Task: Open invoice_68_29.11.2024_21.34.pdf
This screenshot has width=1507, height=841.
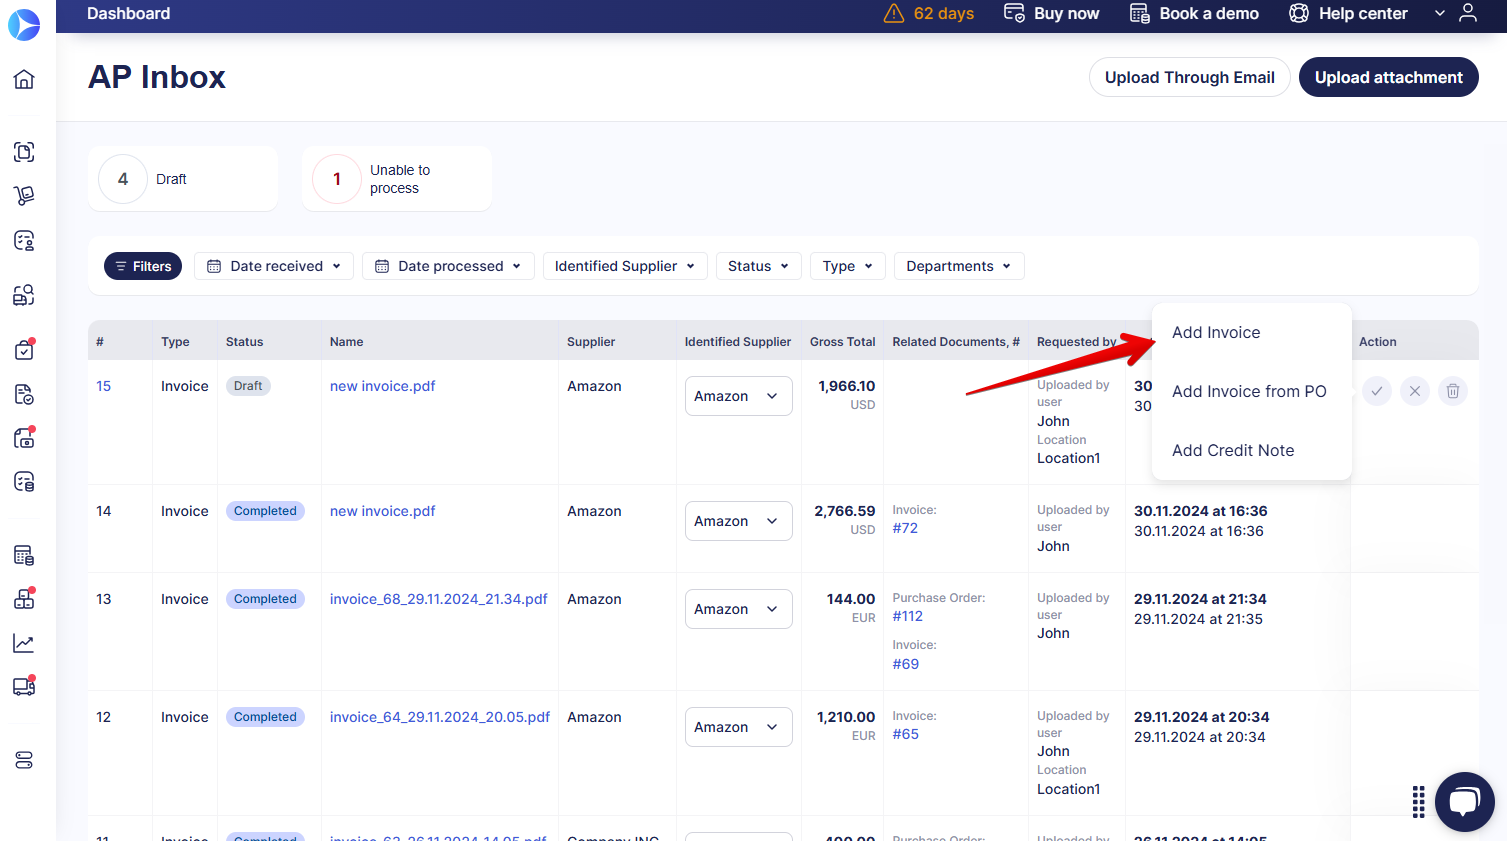Action: tap(439, 599)
